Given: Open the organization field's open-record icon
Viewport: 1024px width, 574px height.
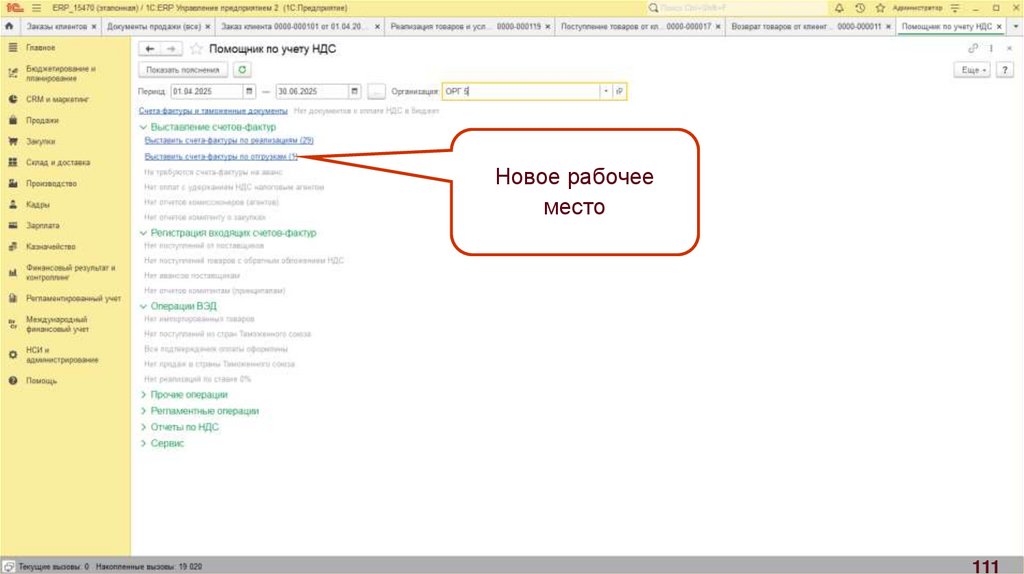Looking at the screenshot, I should 619,91.
